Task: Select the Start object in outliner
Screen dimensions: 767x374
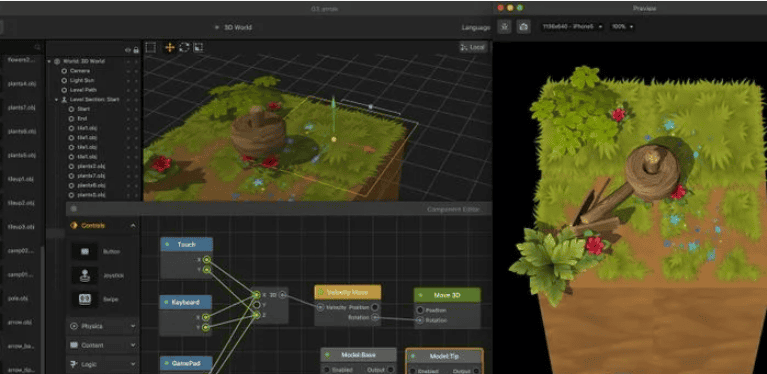Action: 84,109
